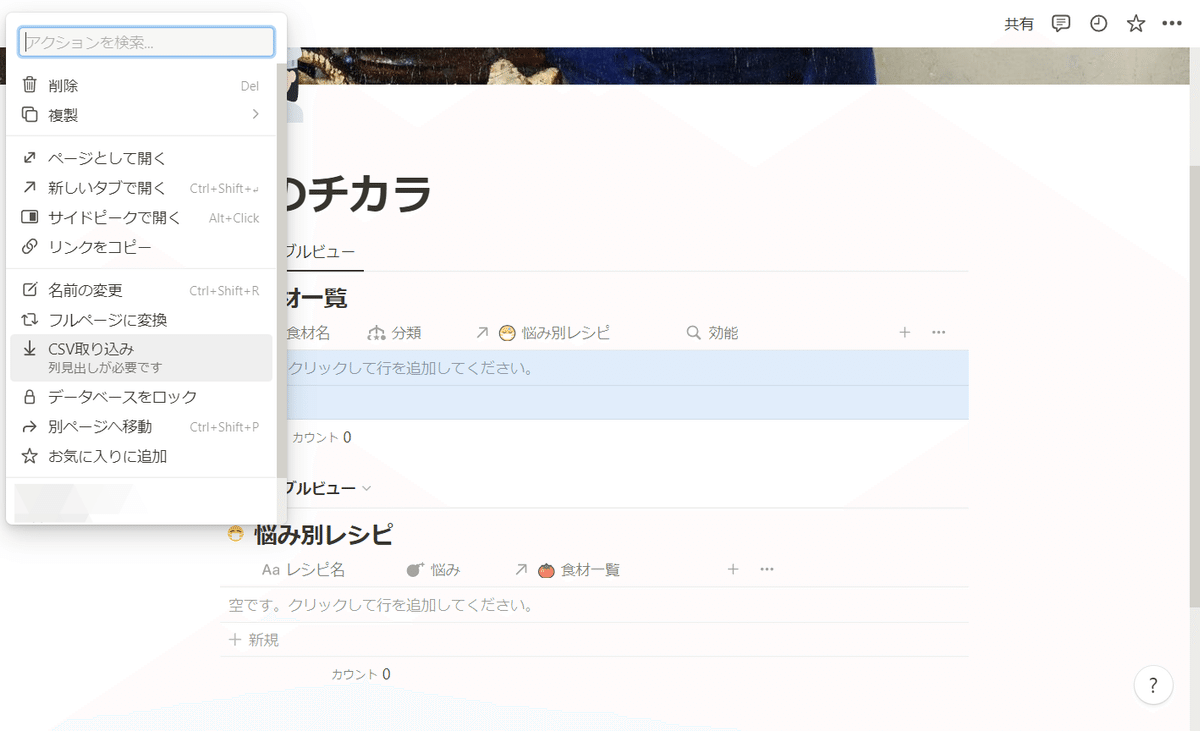Open the comments speech bubble icon
Viewport: 1200px width, 731px height.
[1062, 23]
